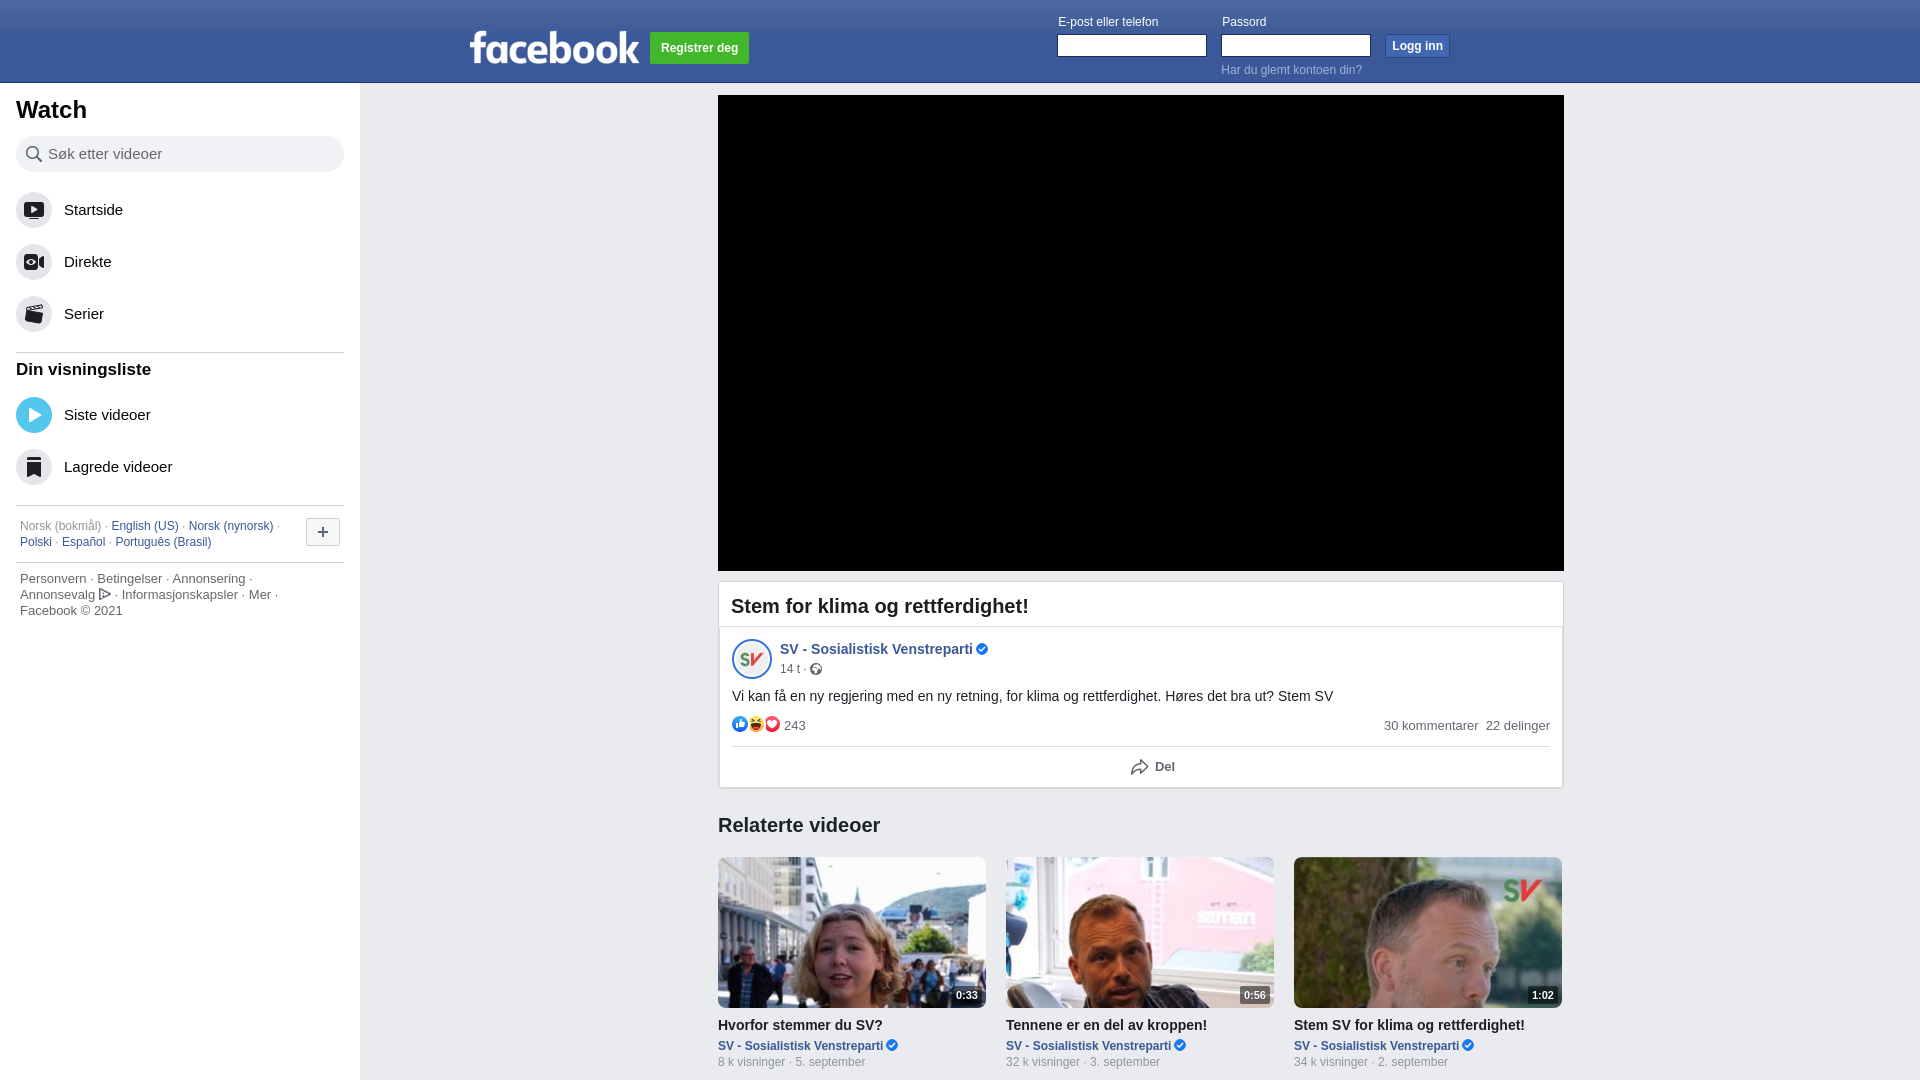Select Serier in Watch menu
This screenshot has width=1920, height=1080.
click(180, 314)
